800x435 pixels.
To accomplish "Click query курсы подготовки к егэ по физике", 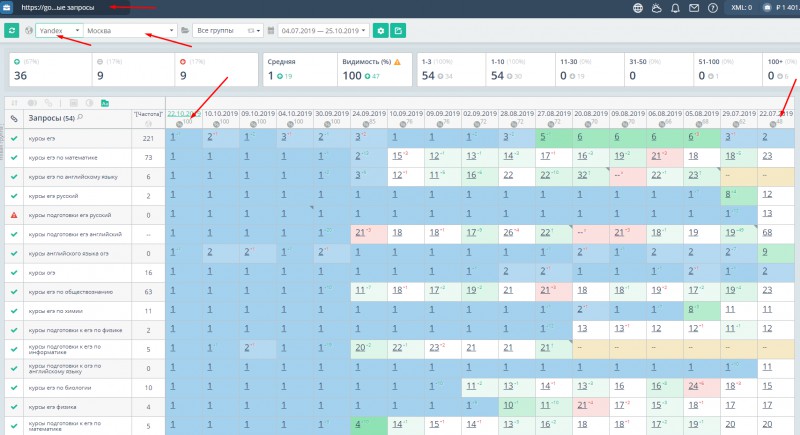I will click(x=75, y=330).
